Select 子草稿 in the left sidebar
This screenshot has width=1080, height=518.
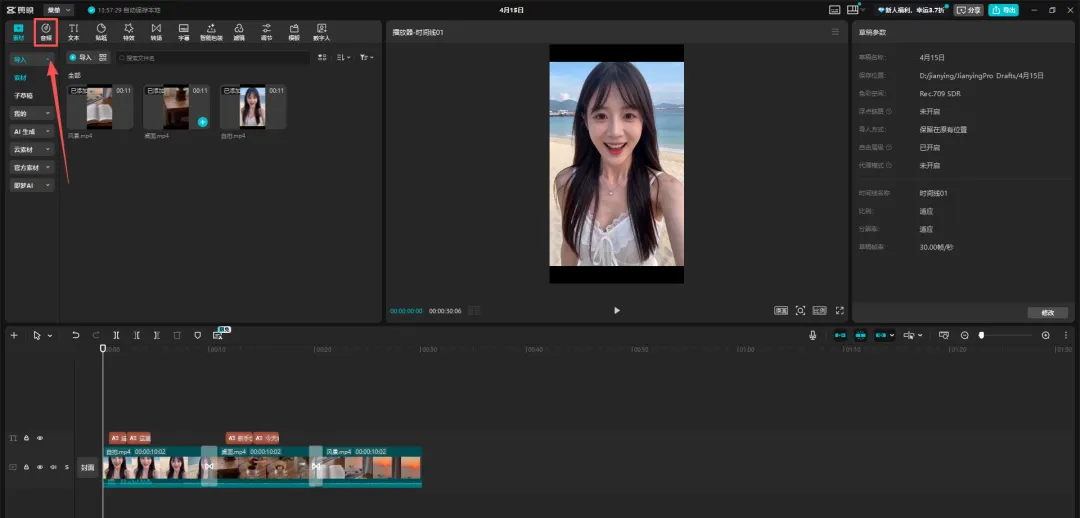tap(23, 95)
